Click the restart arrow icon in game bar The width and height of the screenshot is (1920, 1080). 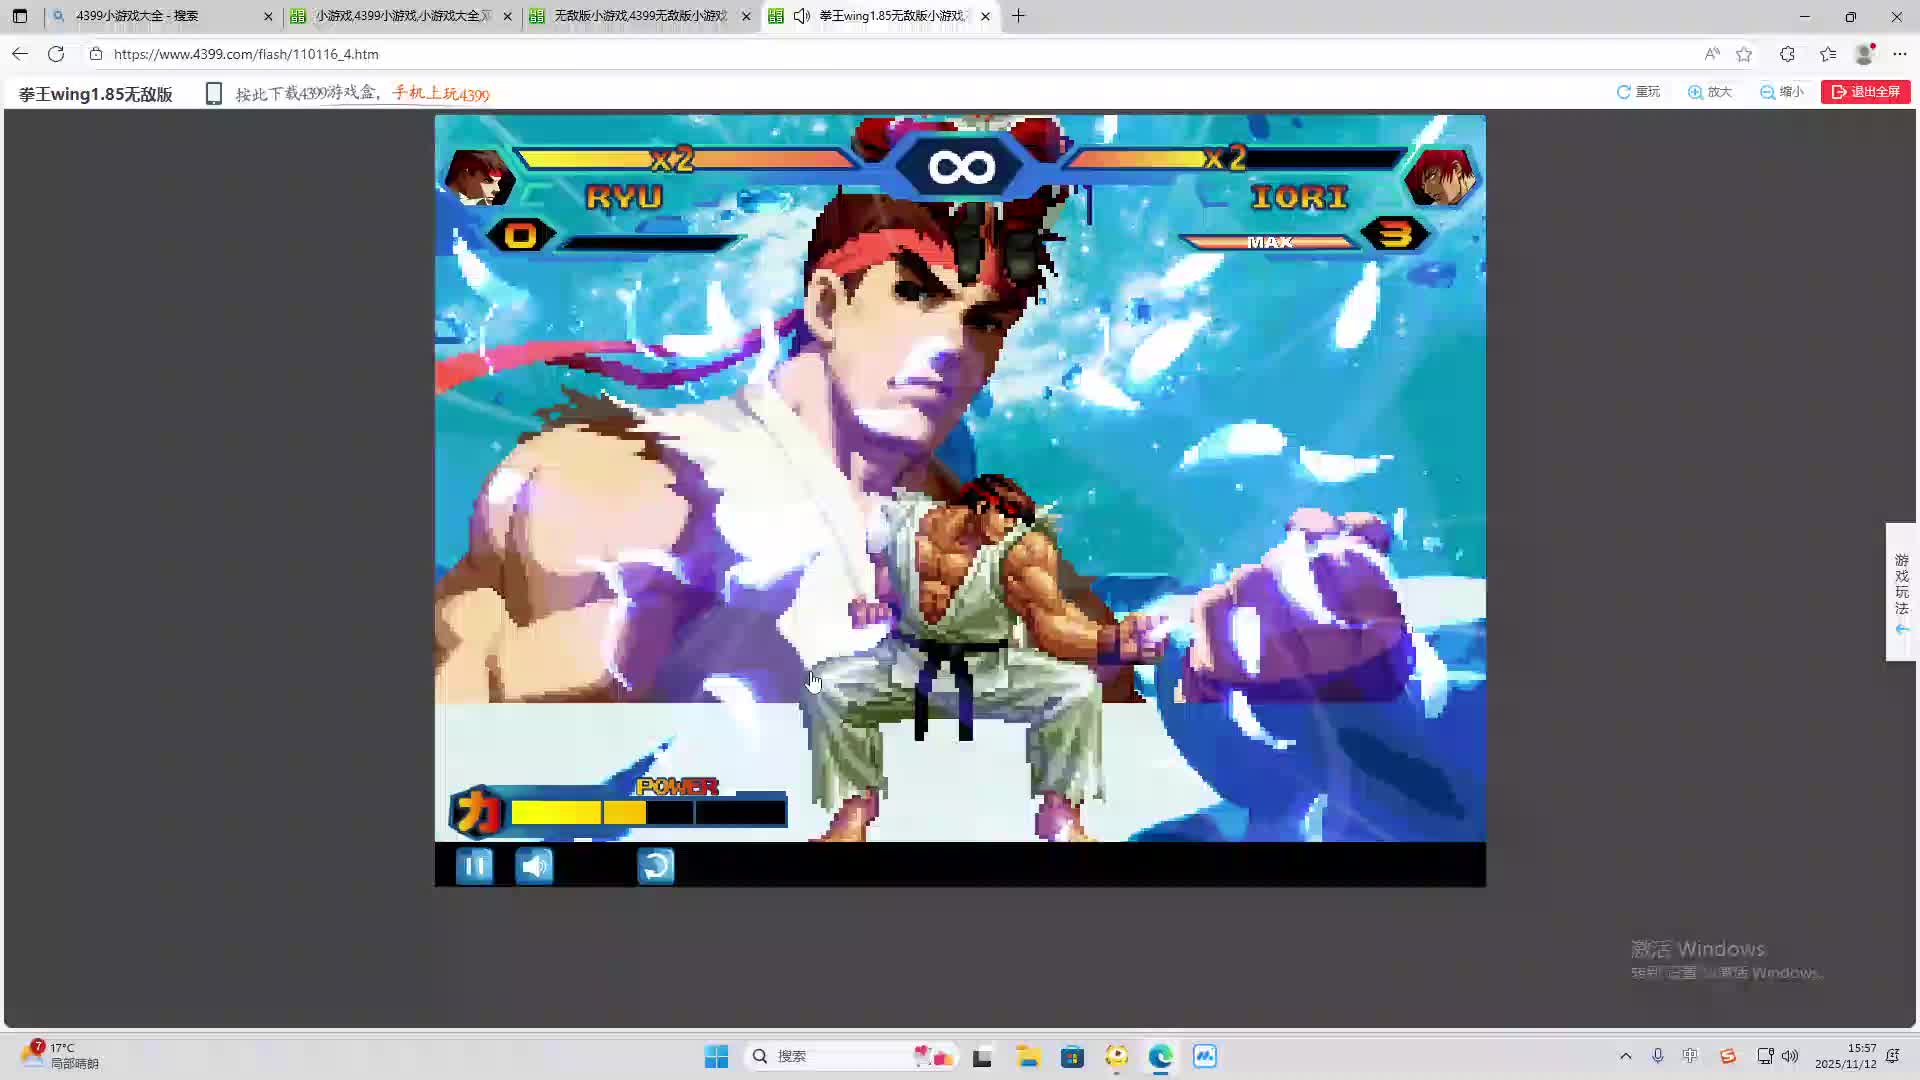pos(656,866)
